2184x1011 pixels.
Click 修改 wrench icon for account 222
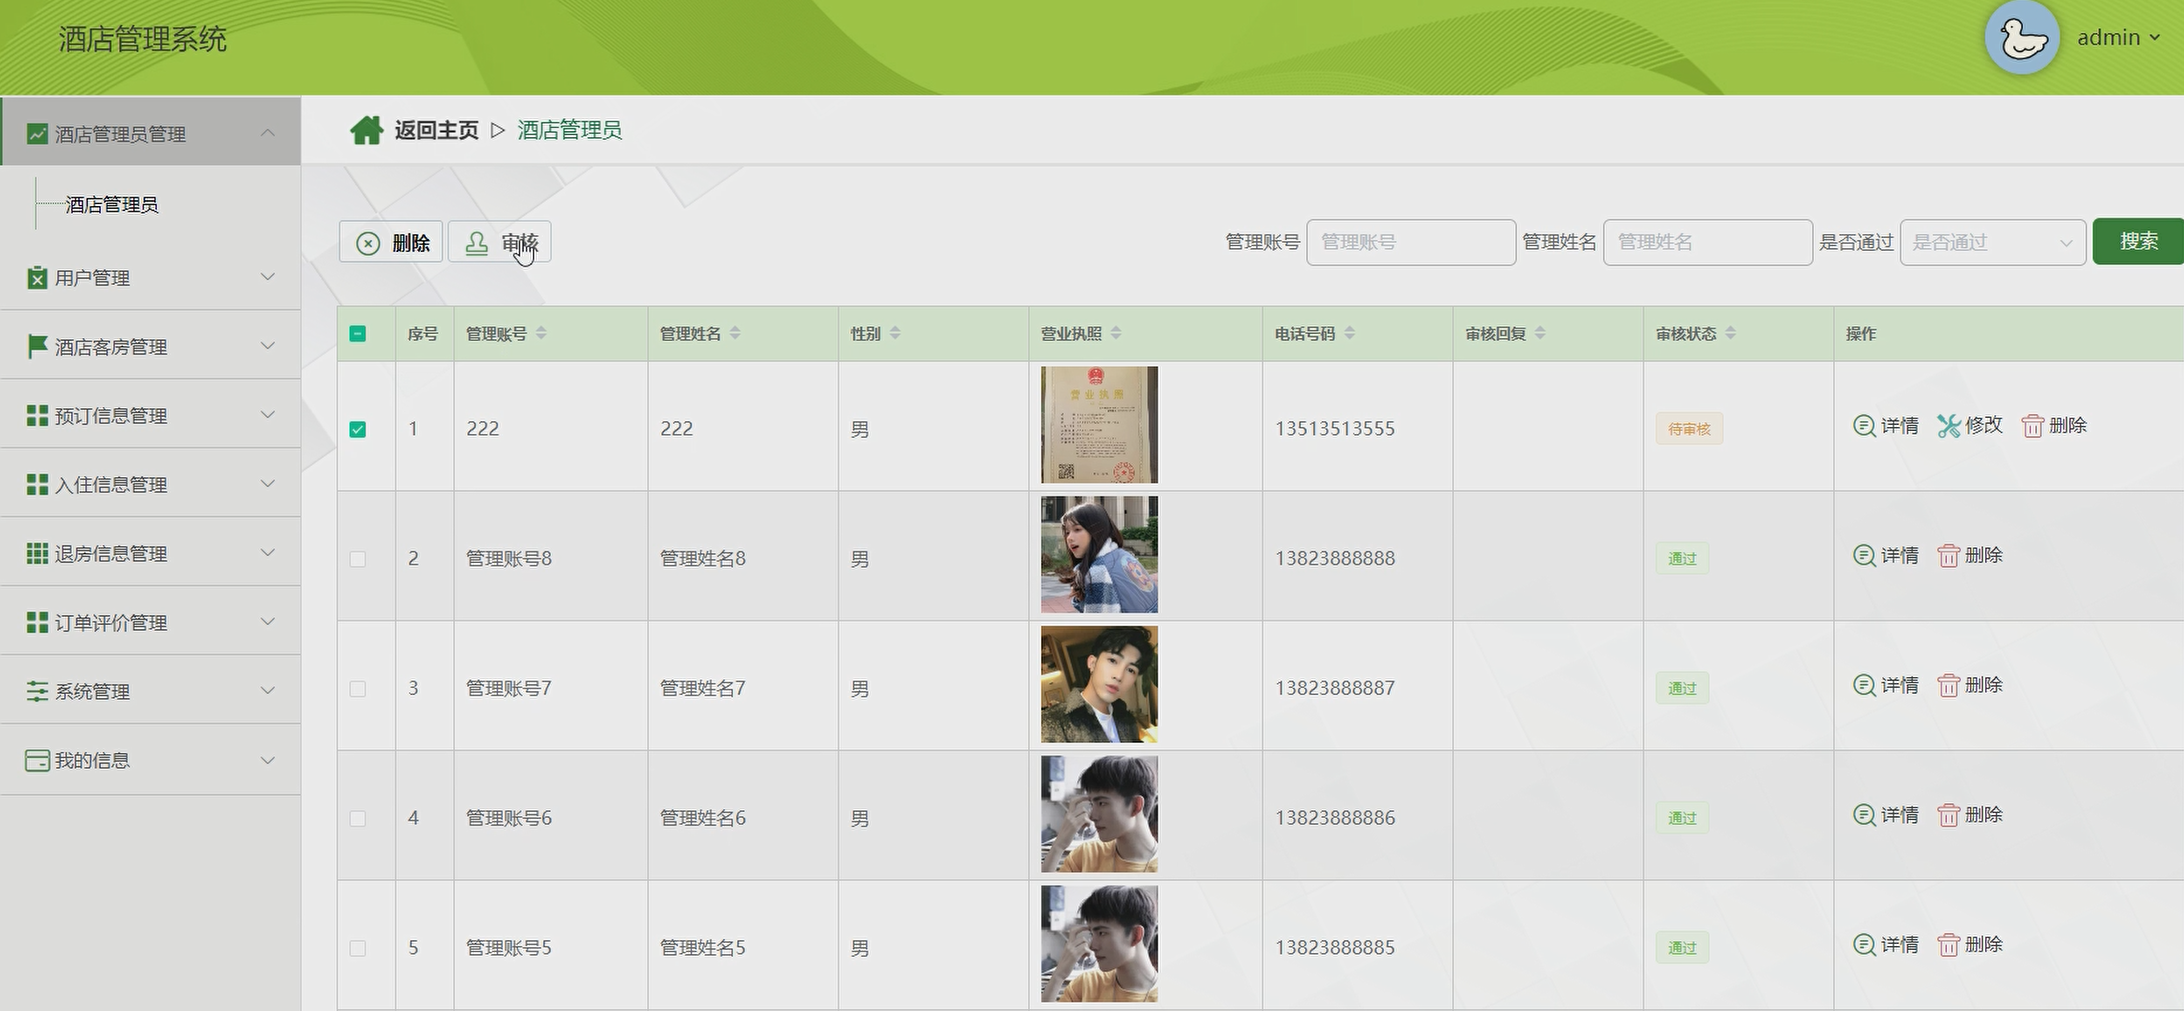[1949, 426]
